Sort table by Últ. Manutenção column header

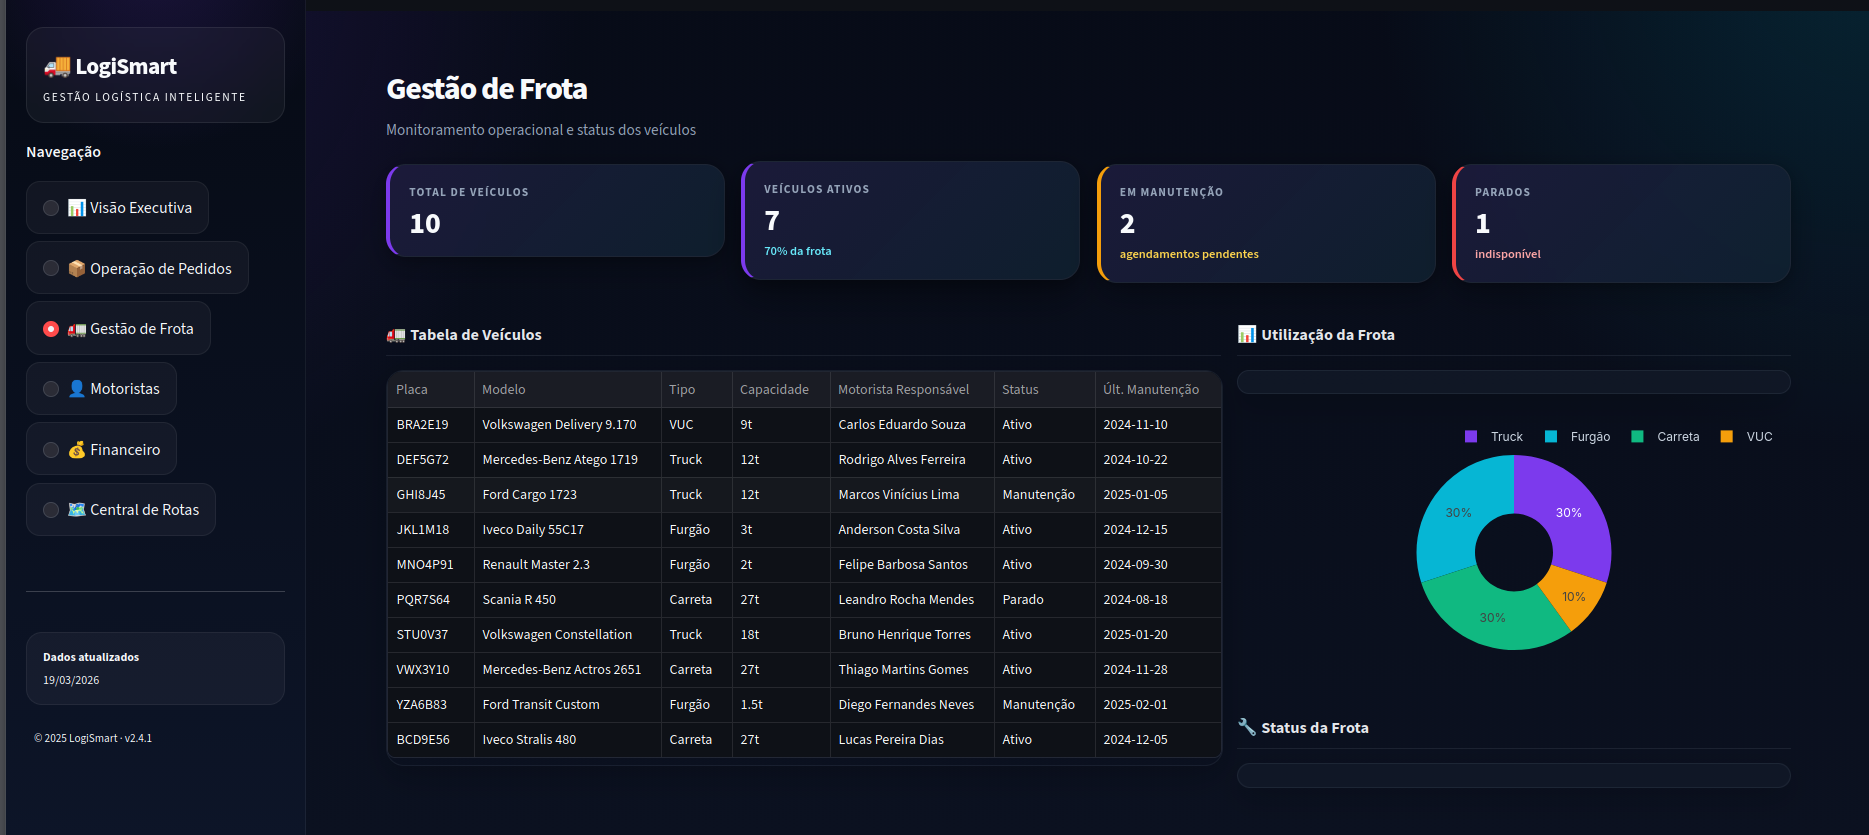(1150, 390)
